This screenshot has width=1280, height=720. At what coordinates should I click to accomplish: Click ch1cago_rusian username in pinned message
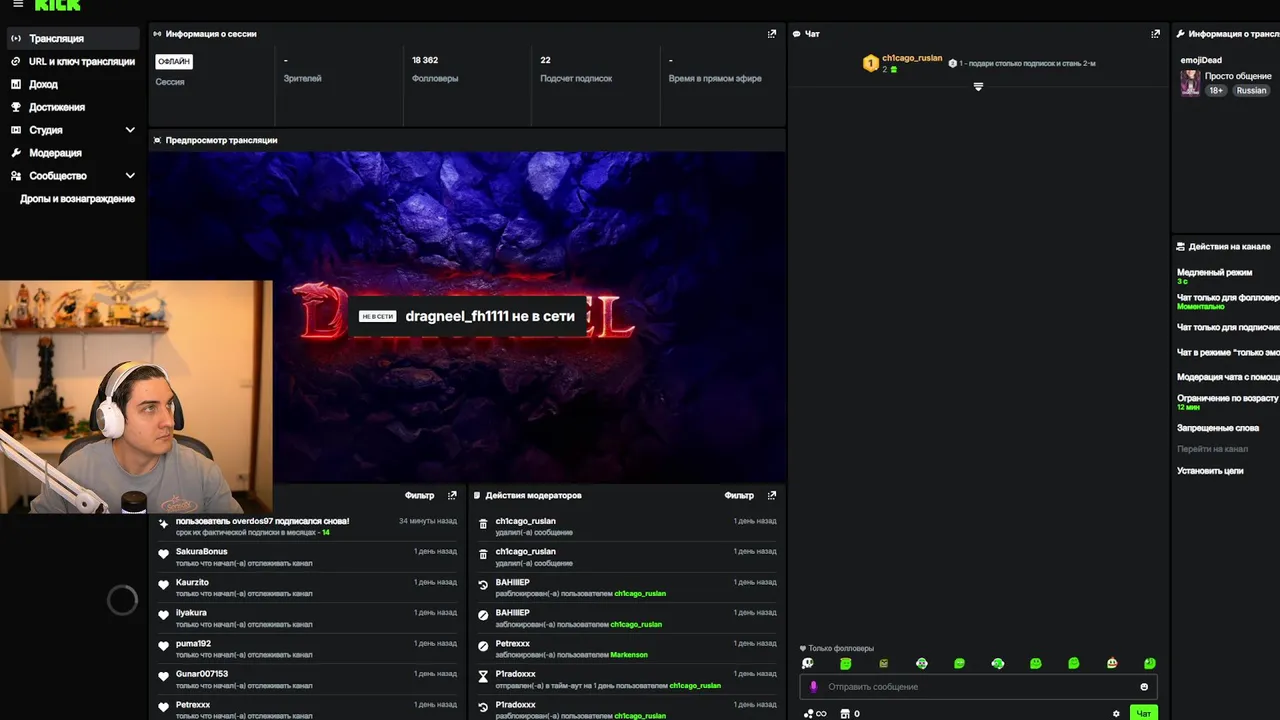[912, 58]
